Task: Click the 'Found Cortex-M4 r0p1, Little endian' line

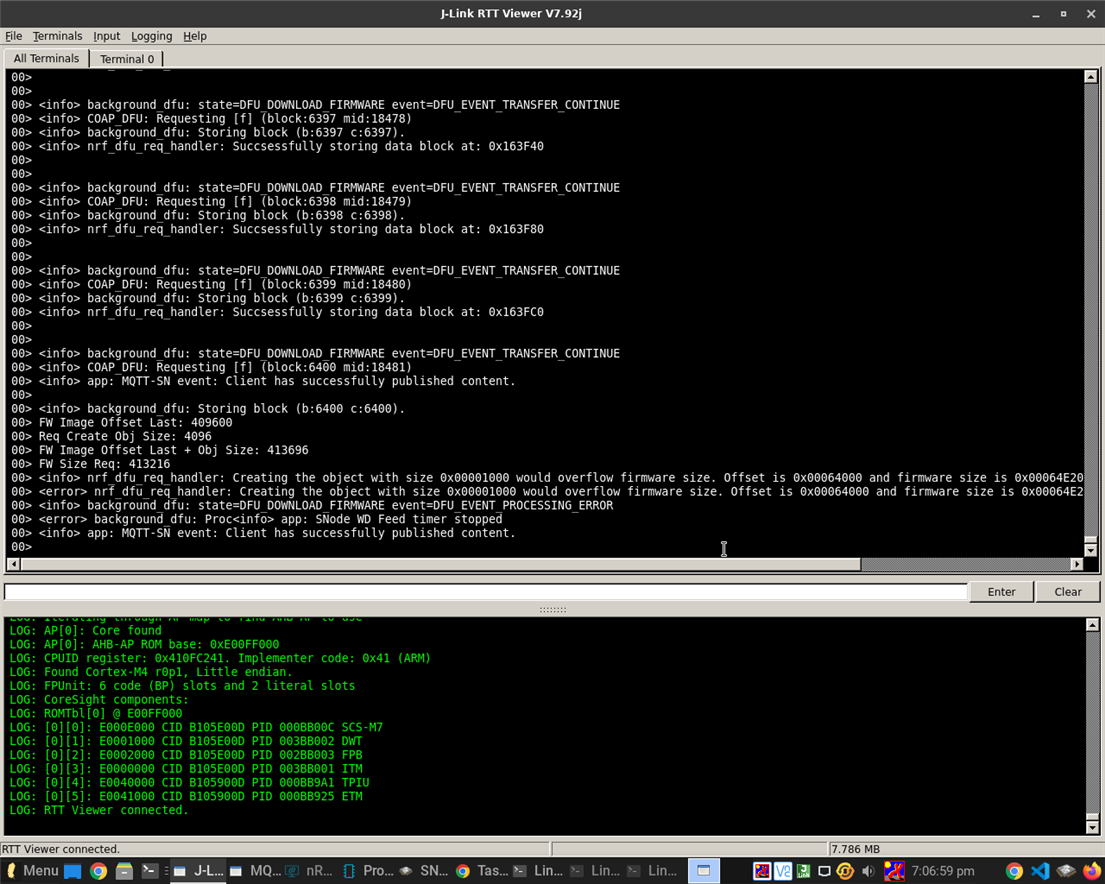Action: pos(150,672)
